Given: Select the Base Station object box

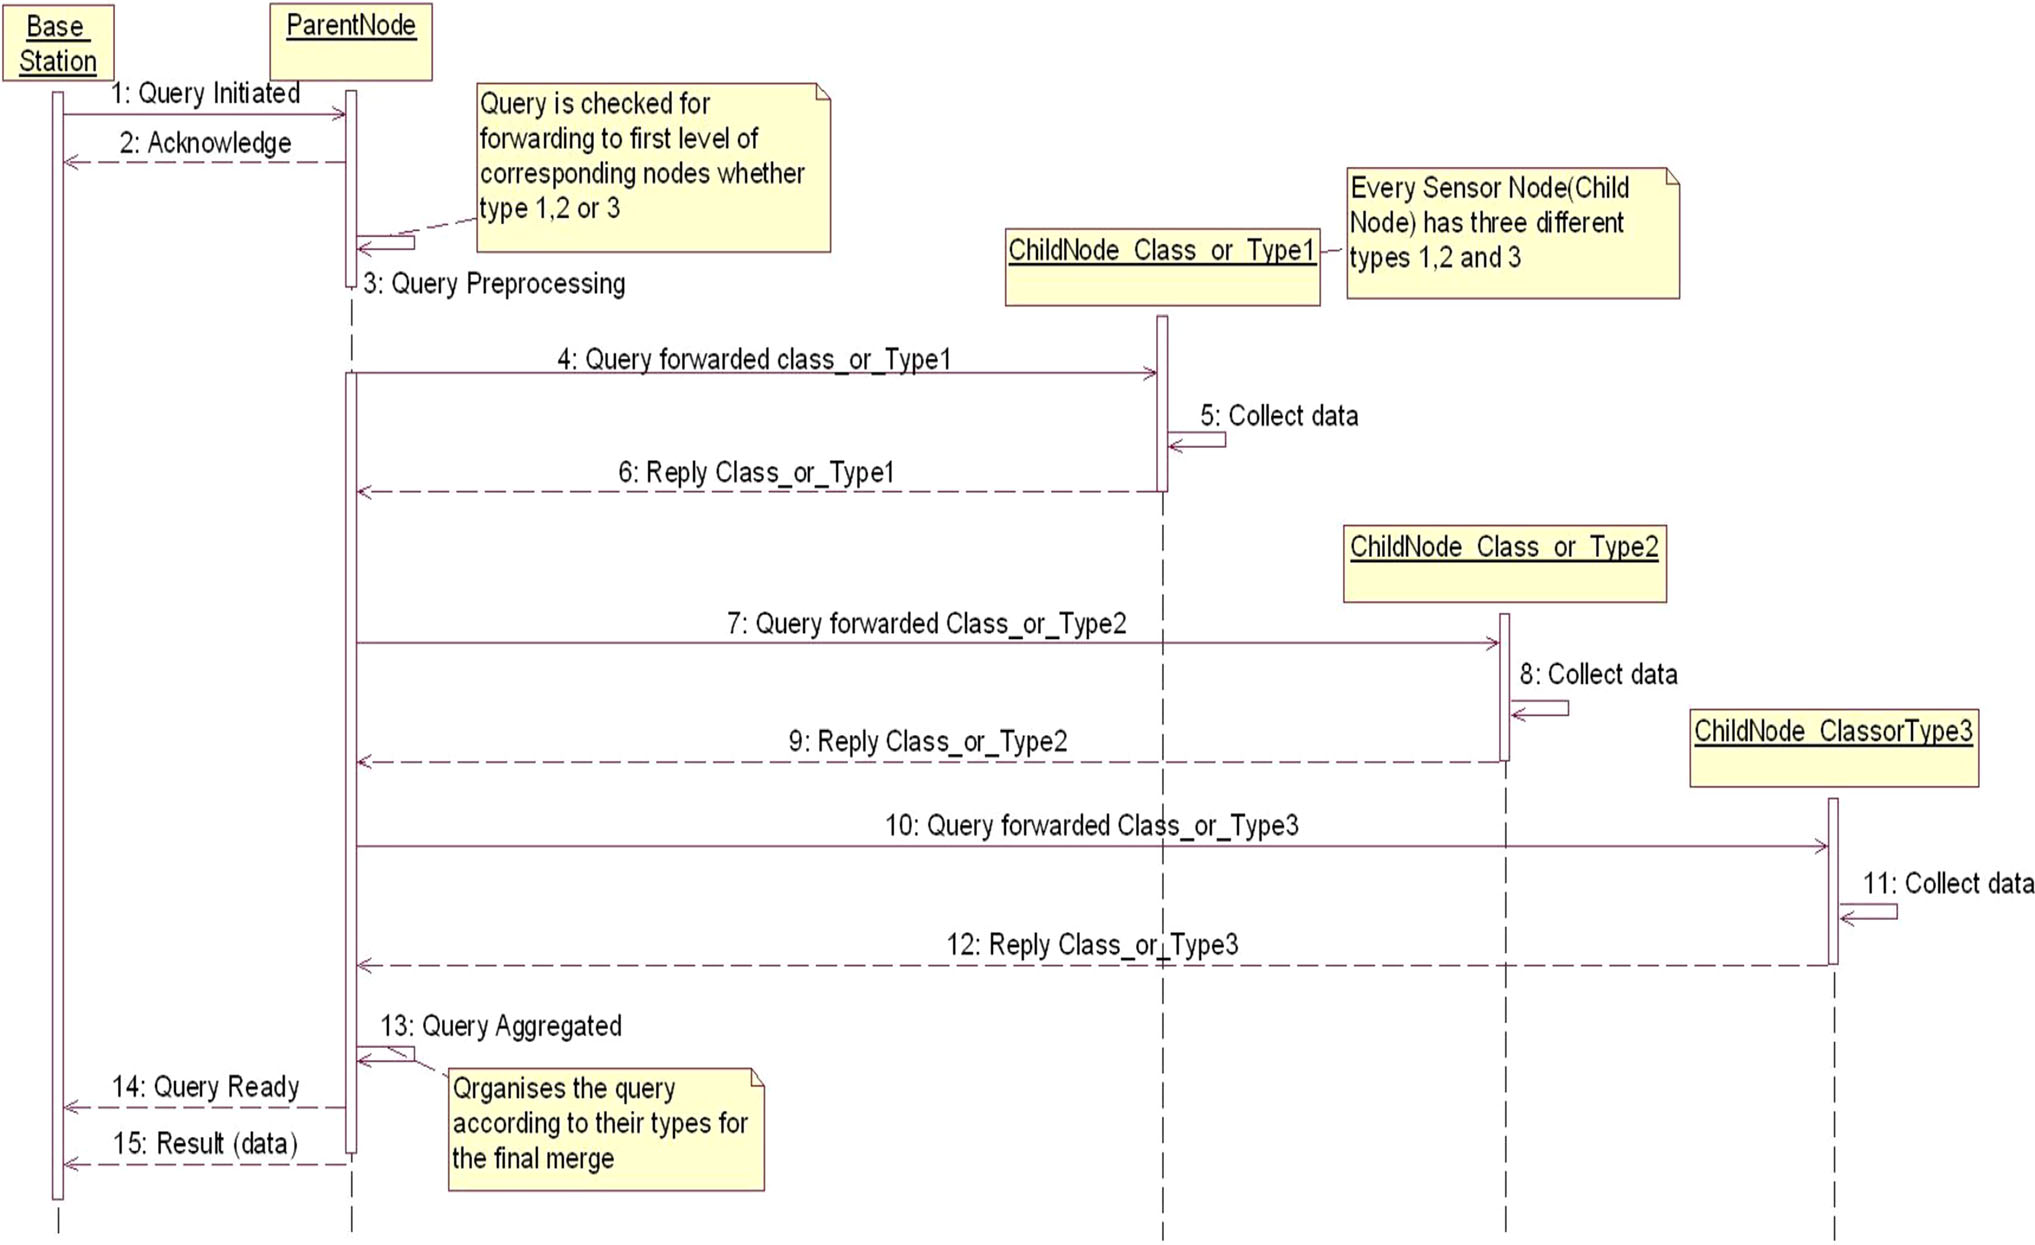Looking at the screenshot, I should (57, 43).
